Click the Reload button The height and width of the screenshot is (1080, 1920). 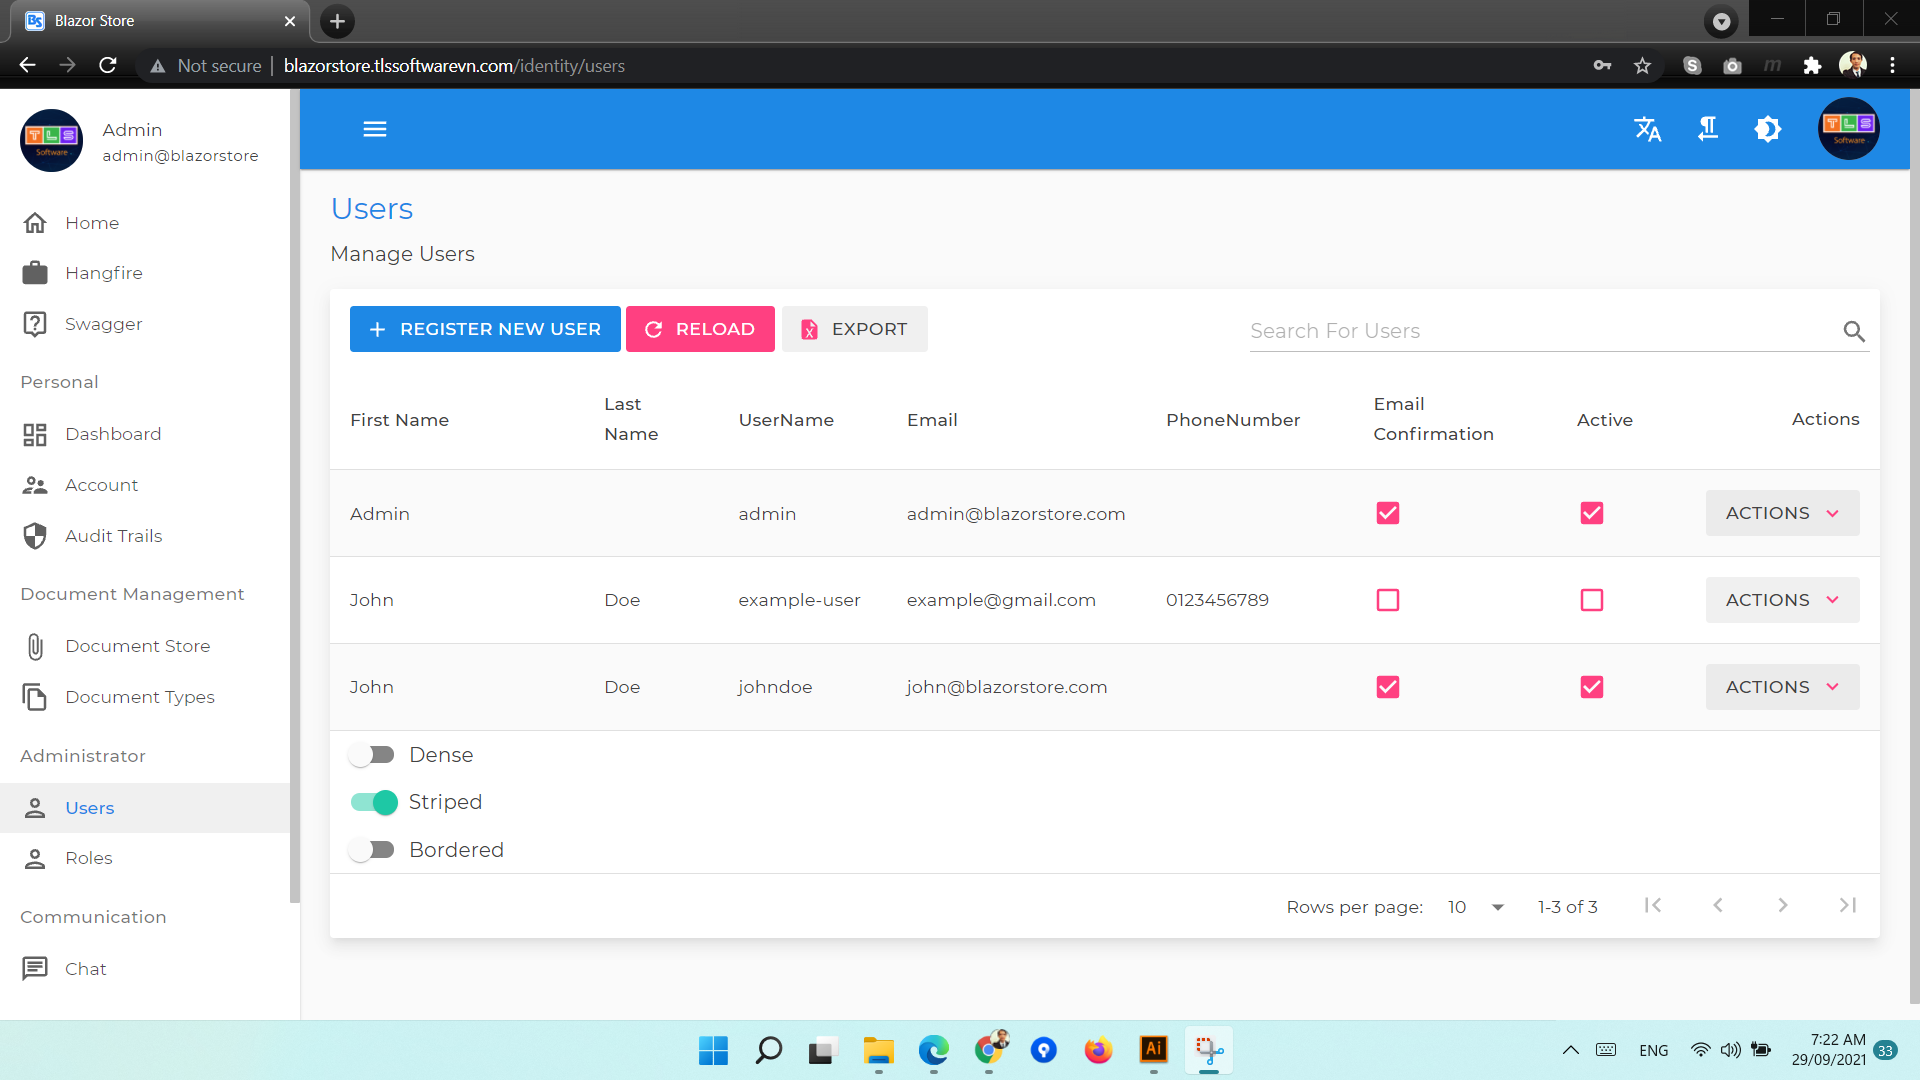(700, 329)
